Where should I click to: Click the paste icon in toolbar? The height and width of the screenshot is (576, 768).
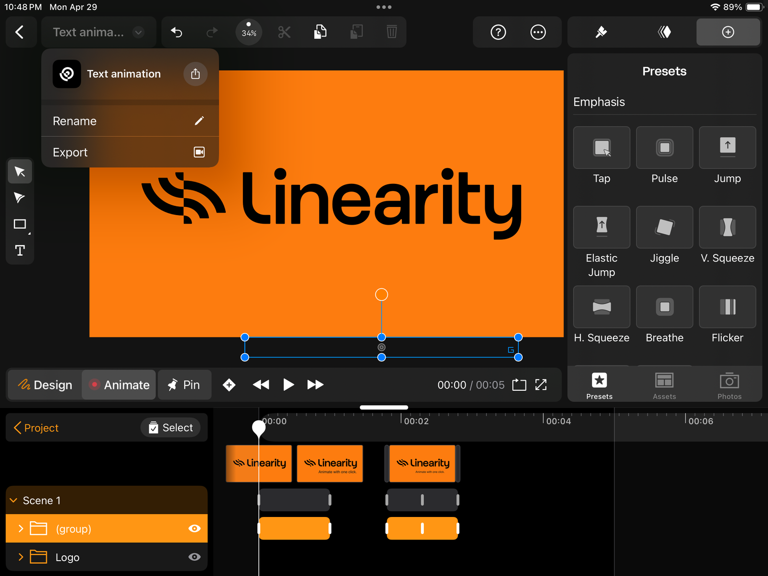click(356, 32)
